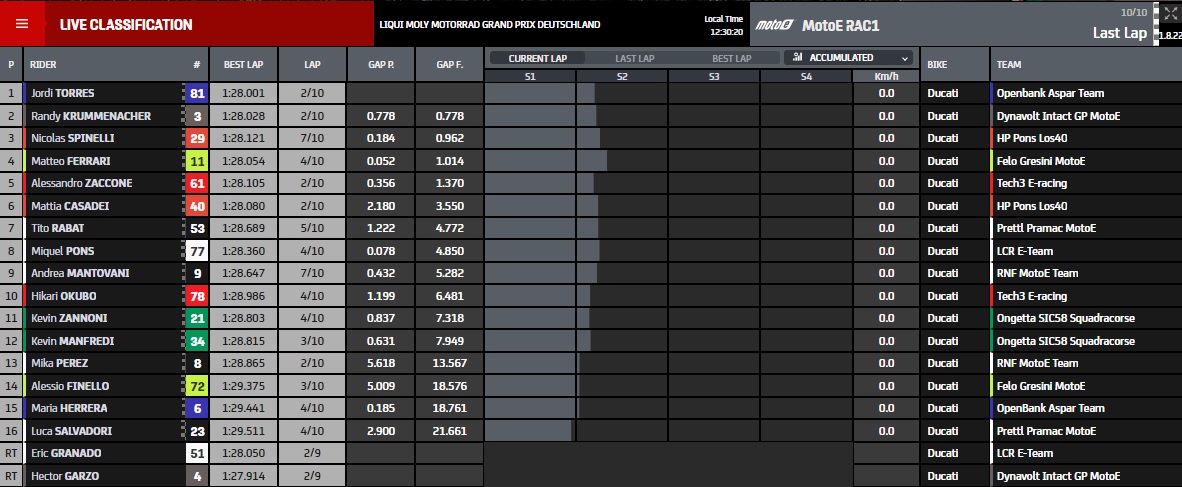Click the BEST LAP column header
The image size is (1182, 487).
[x=243, y=65]
